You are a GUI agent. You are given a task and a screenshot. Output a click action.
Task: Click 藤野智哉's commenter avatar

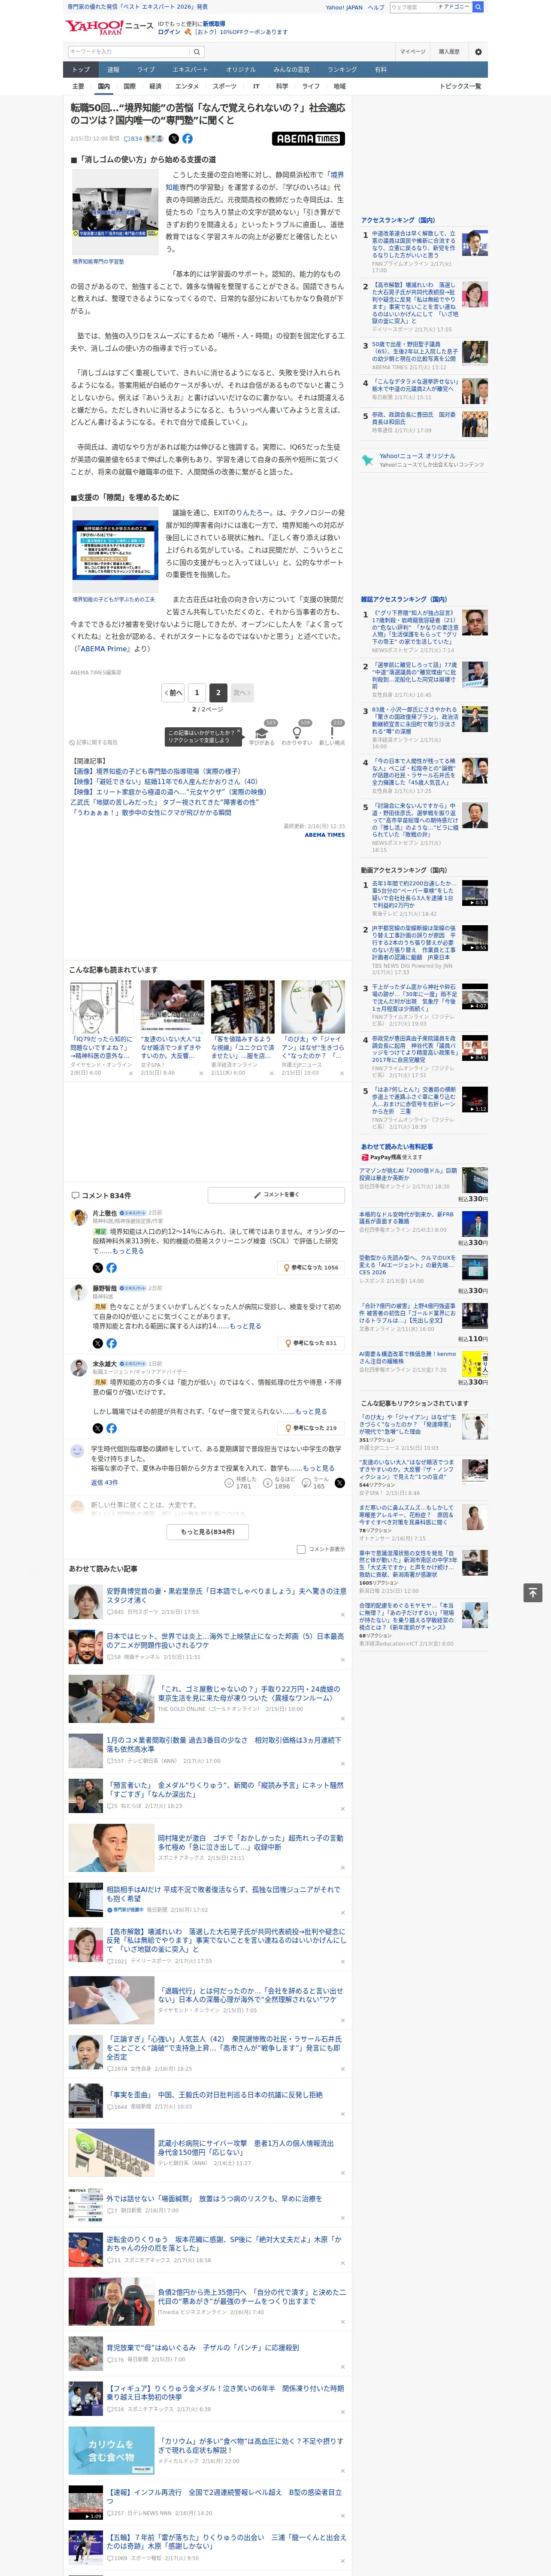click(x=79, y=1292)
